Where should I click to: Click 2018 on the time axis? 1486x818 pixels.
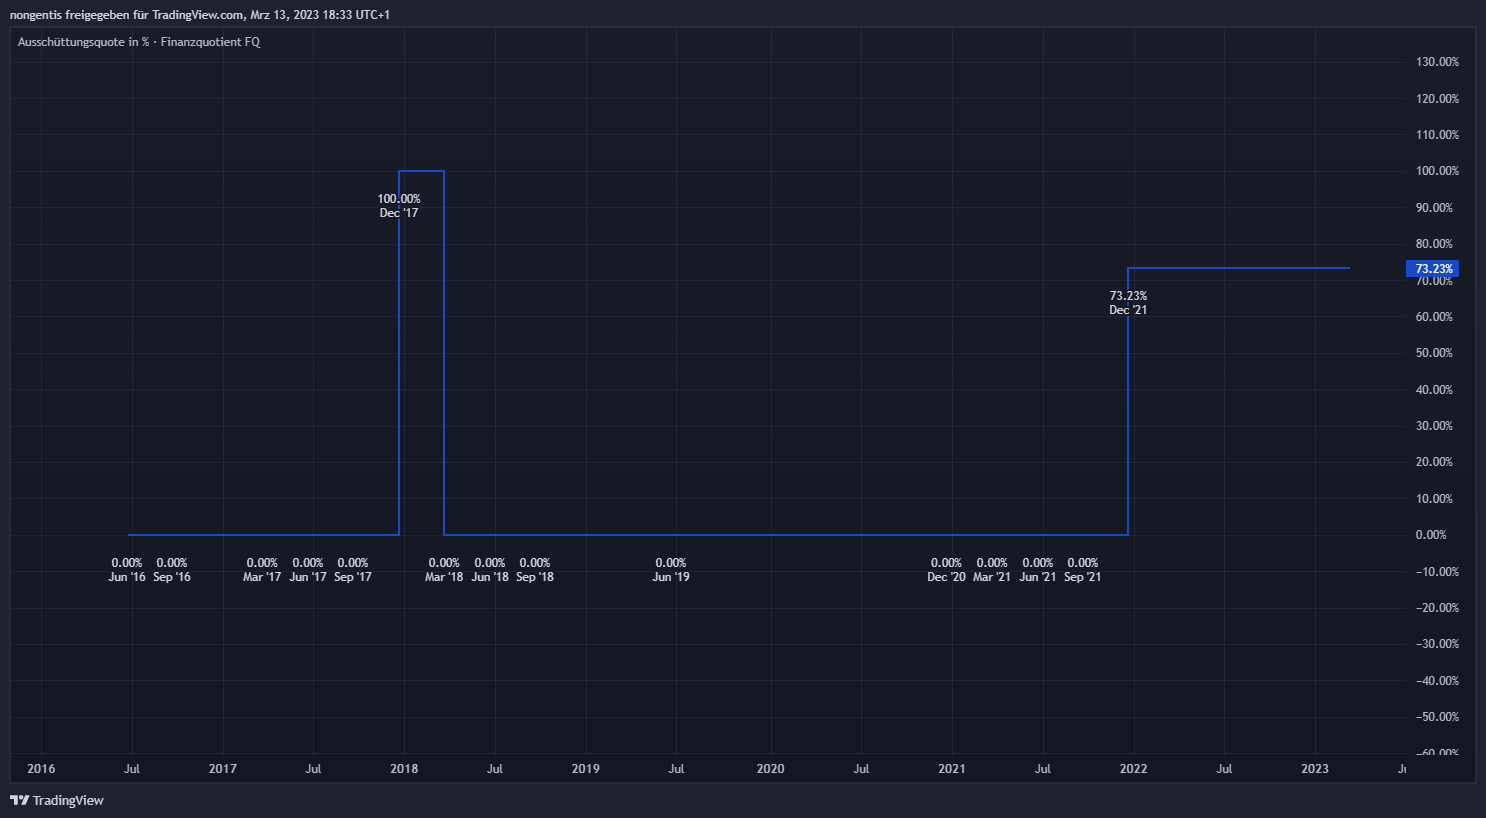404,769
